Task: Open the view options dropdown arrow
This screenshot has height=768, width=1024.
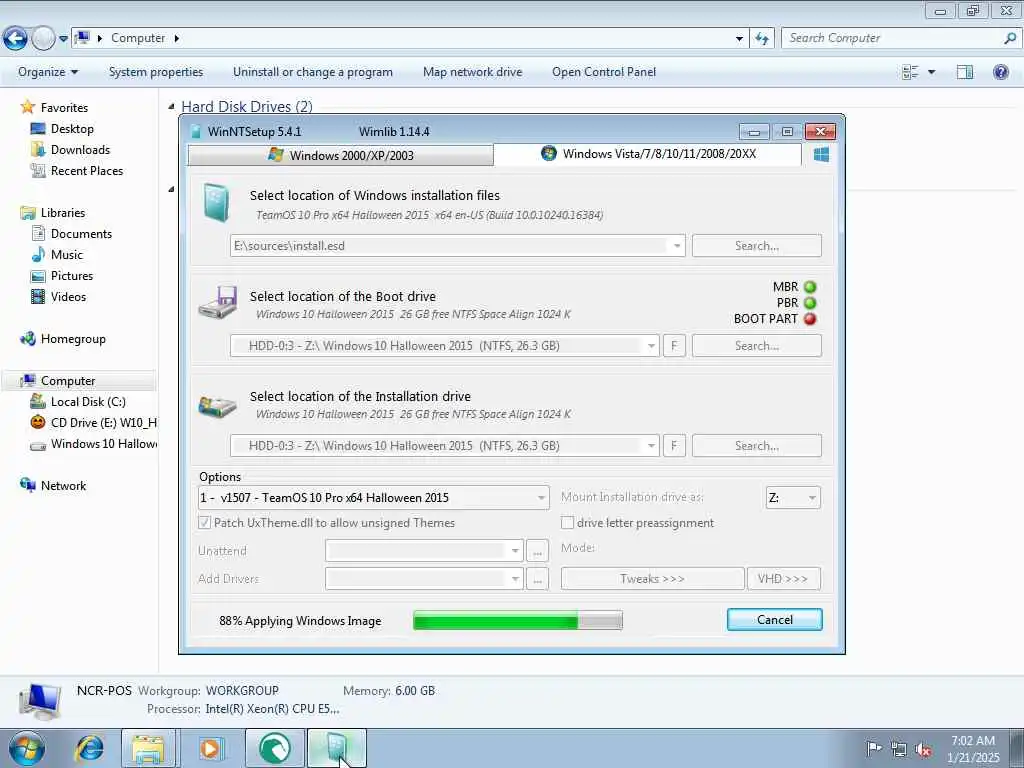Action: pyautogui.click(x=931, y=72)
